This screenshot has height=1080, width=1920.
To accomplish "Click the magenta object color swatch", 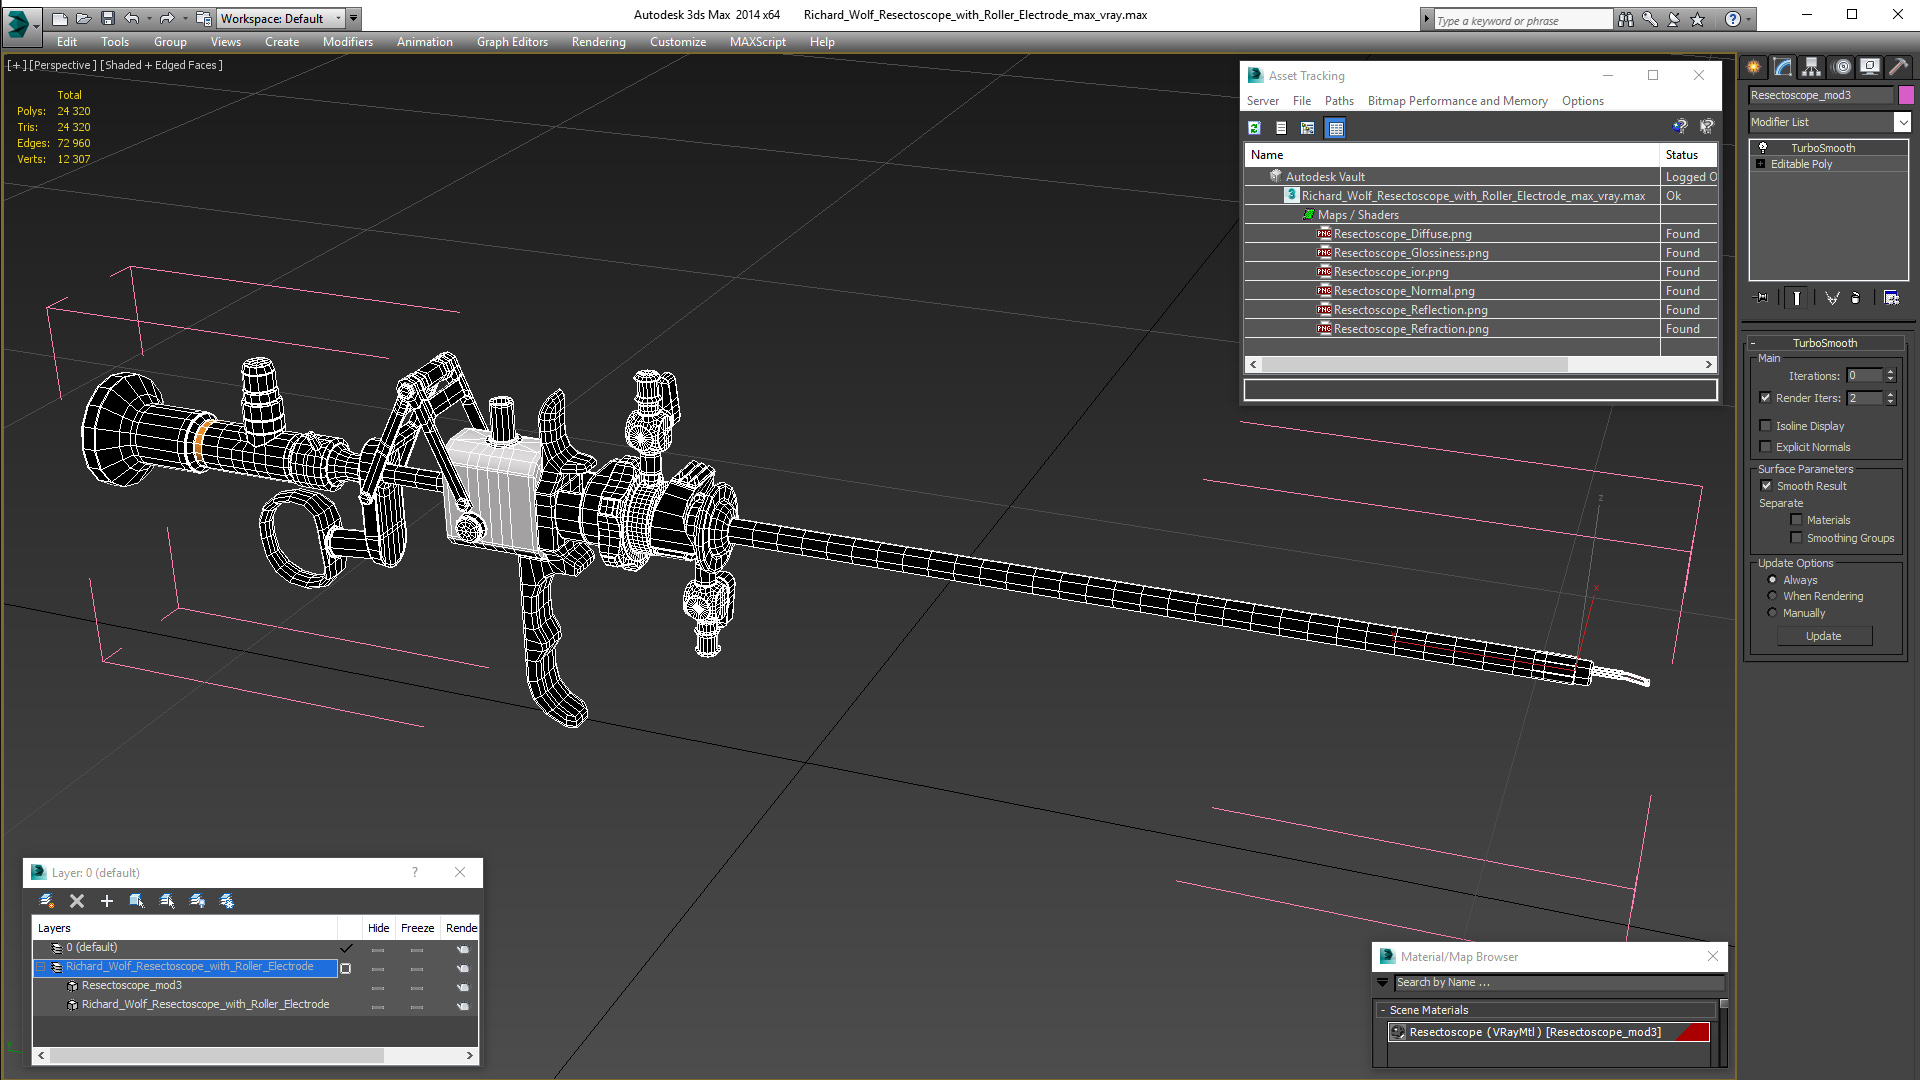I will [x=1906, y=95].
